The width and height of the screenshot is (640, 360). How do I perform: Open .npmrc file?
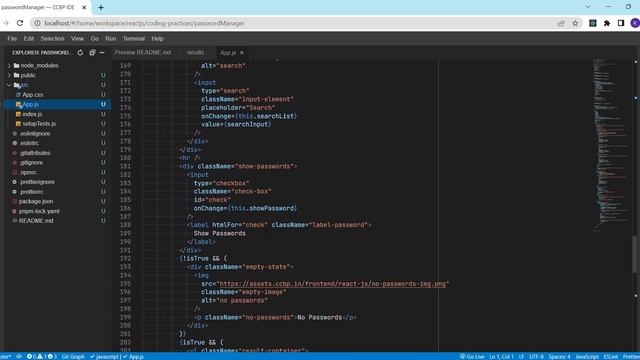[x=29, y=172]
